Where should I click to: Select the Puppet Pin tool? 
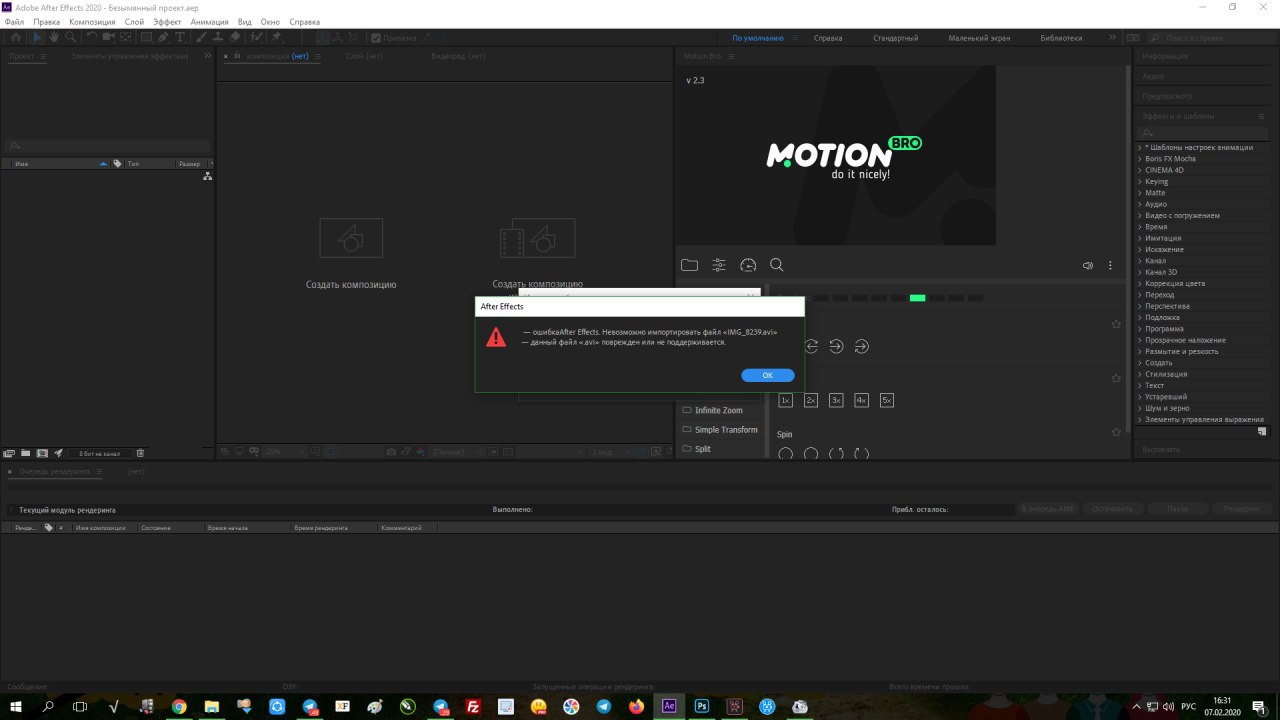[x=276, y=37]
